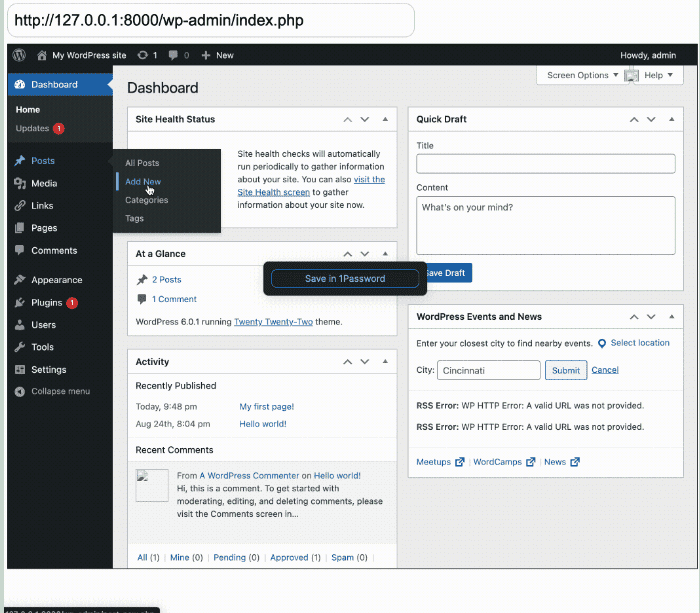
Task: Choose Categories in Posts flyout
Action: (x=146, y=200)
